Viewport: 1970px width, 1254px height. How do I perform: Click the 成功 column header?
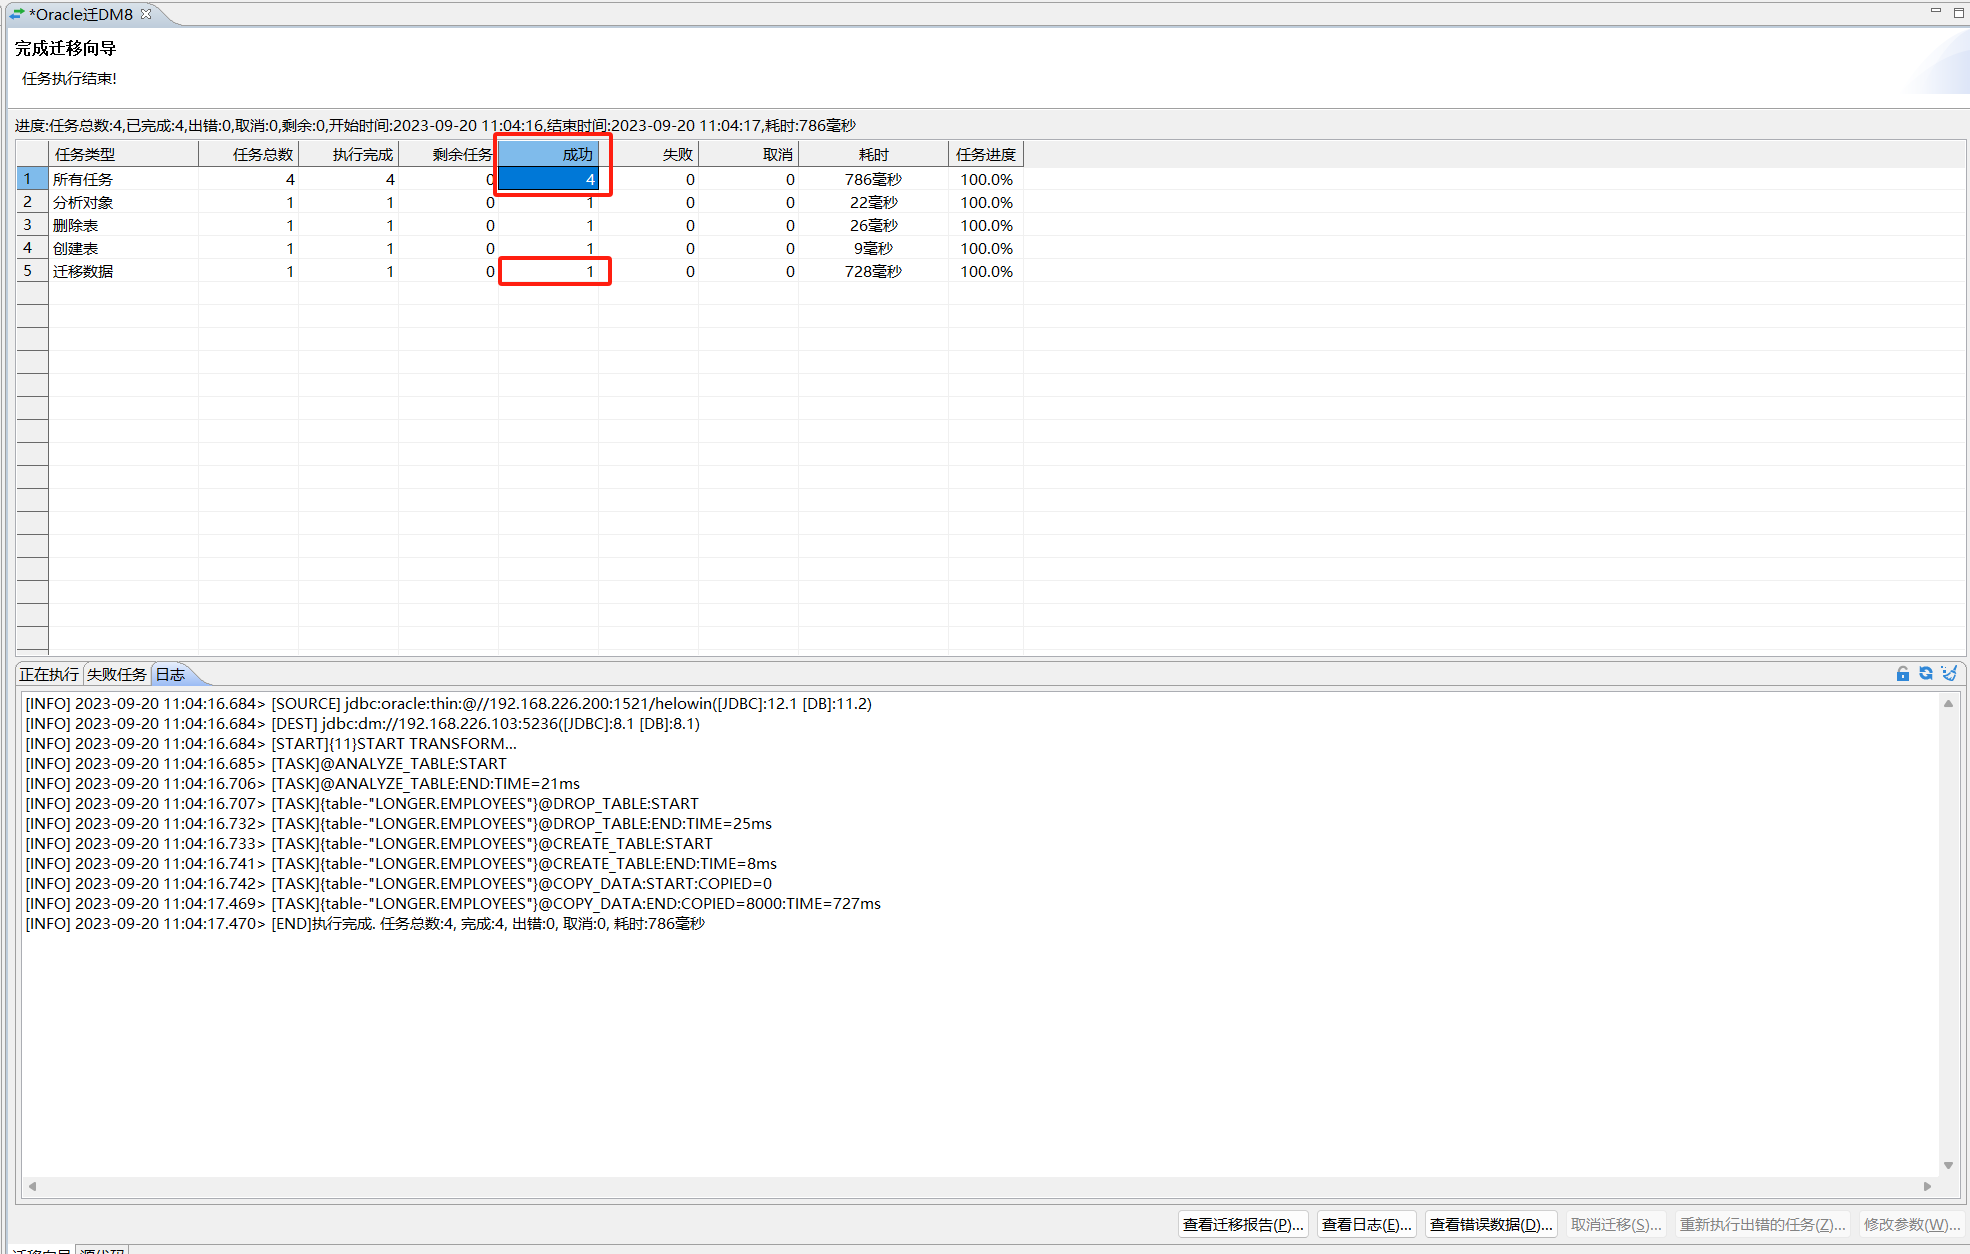[x=549, y=154]
